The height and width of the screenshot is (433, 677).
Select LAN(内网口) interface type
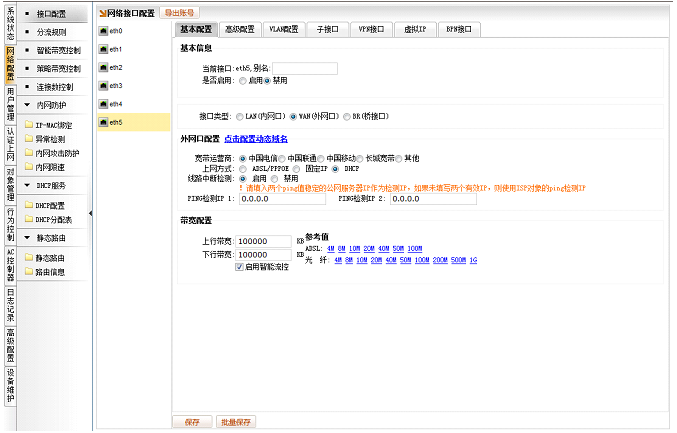tap(239, 117)
